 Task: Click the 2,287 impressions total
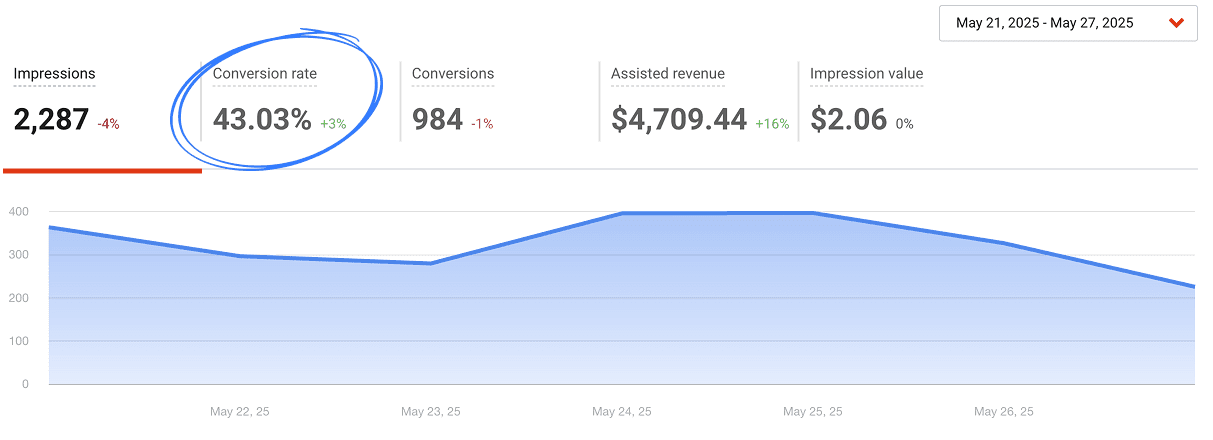point(51,120)
